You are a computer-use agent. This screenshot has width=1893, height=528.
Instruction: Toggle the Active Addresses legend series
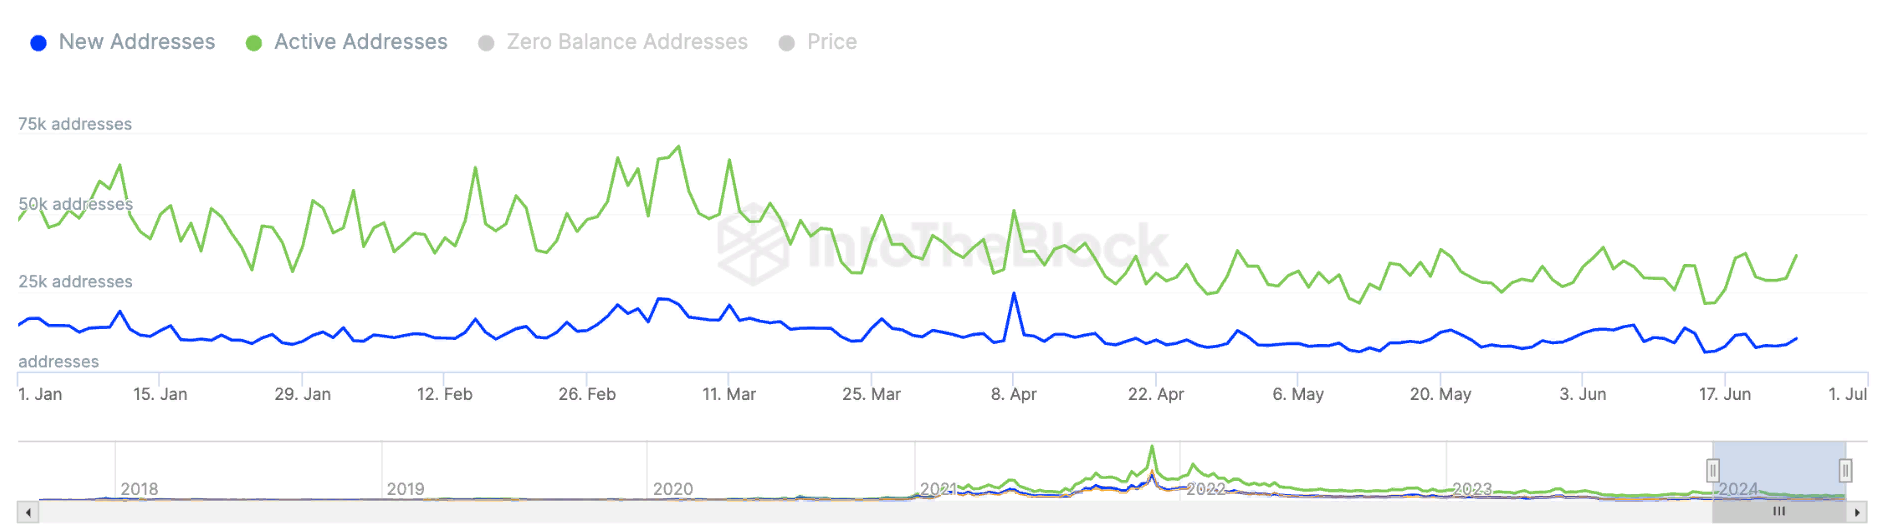click(360, 42)
